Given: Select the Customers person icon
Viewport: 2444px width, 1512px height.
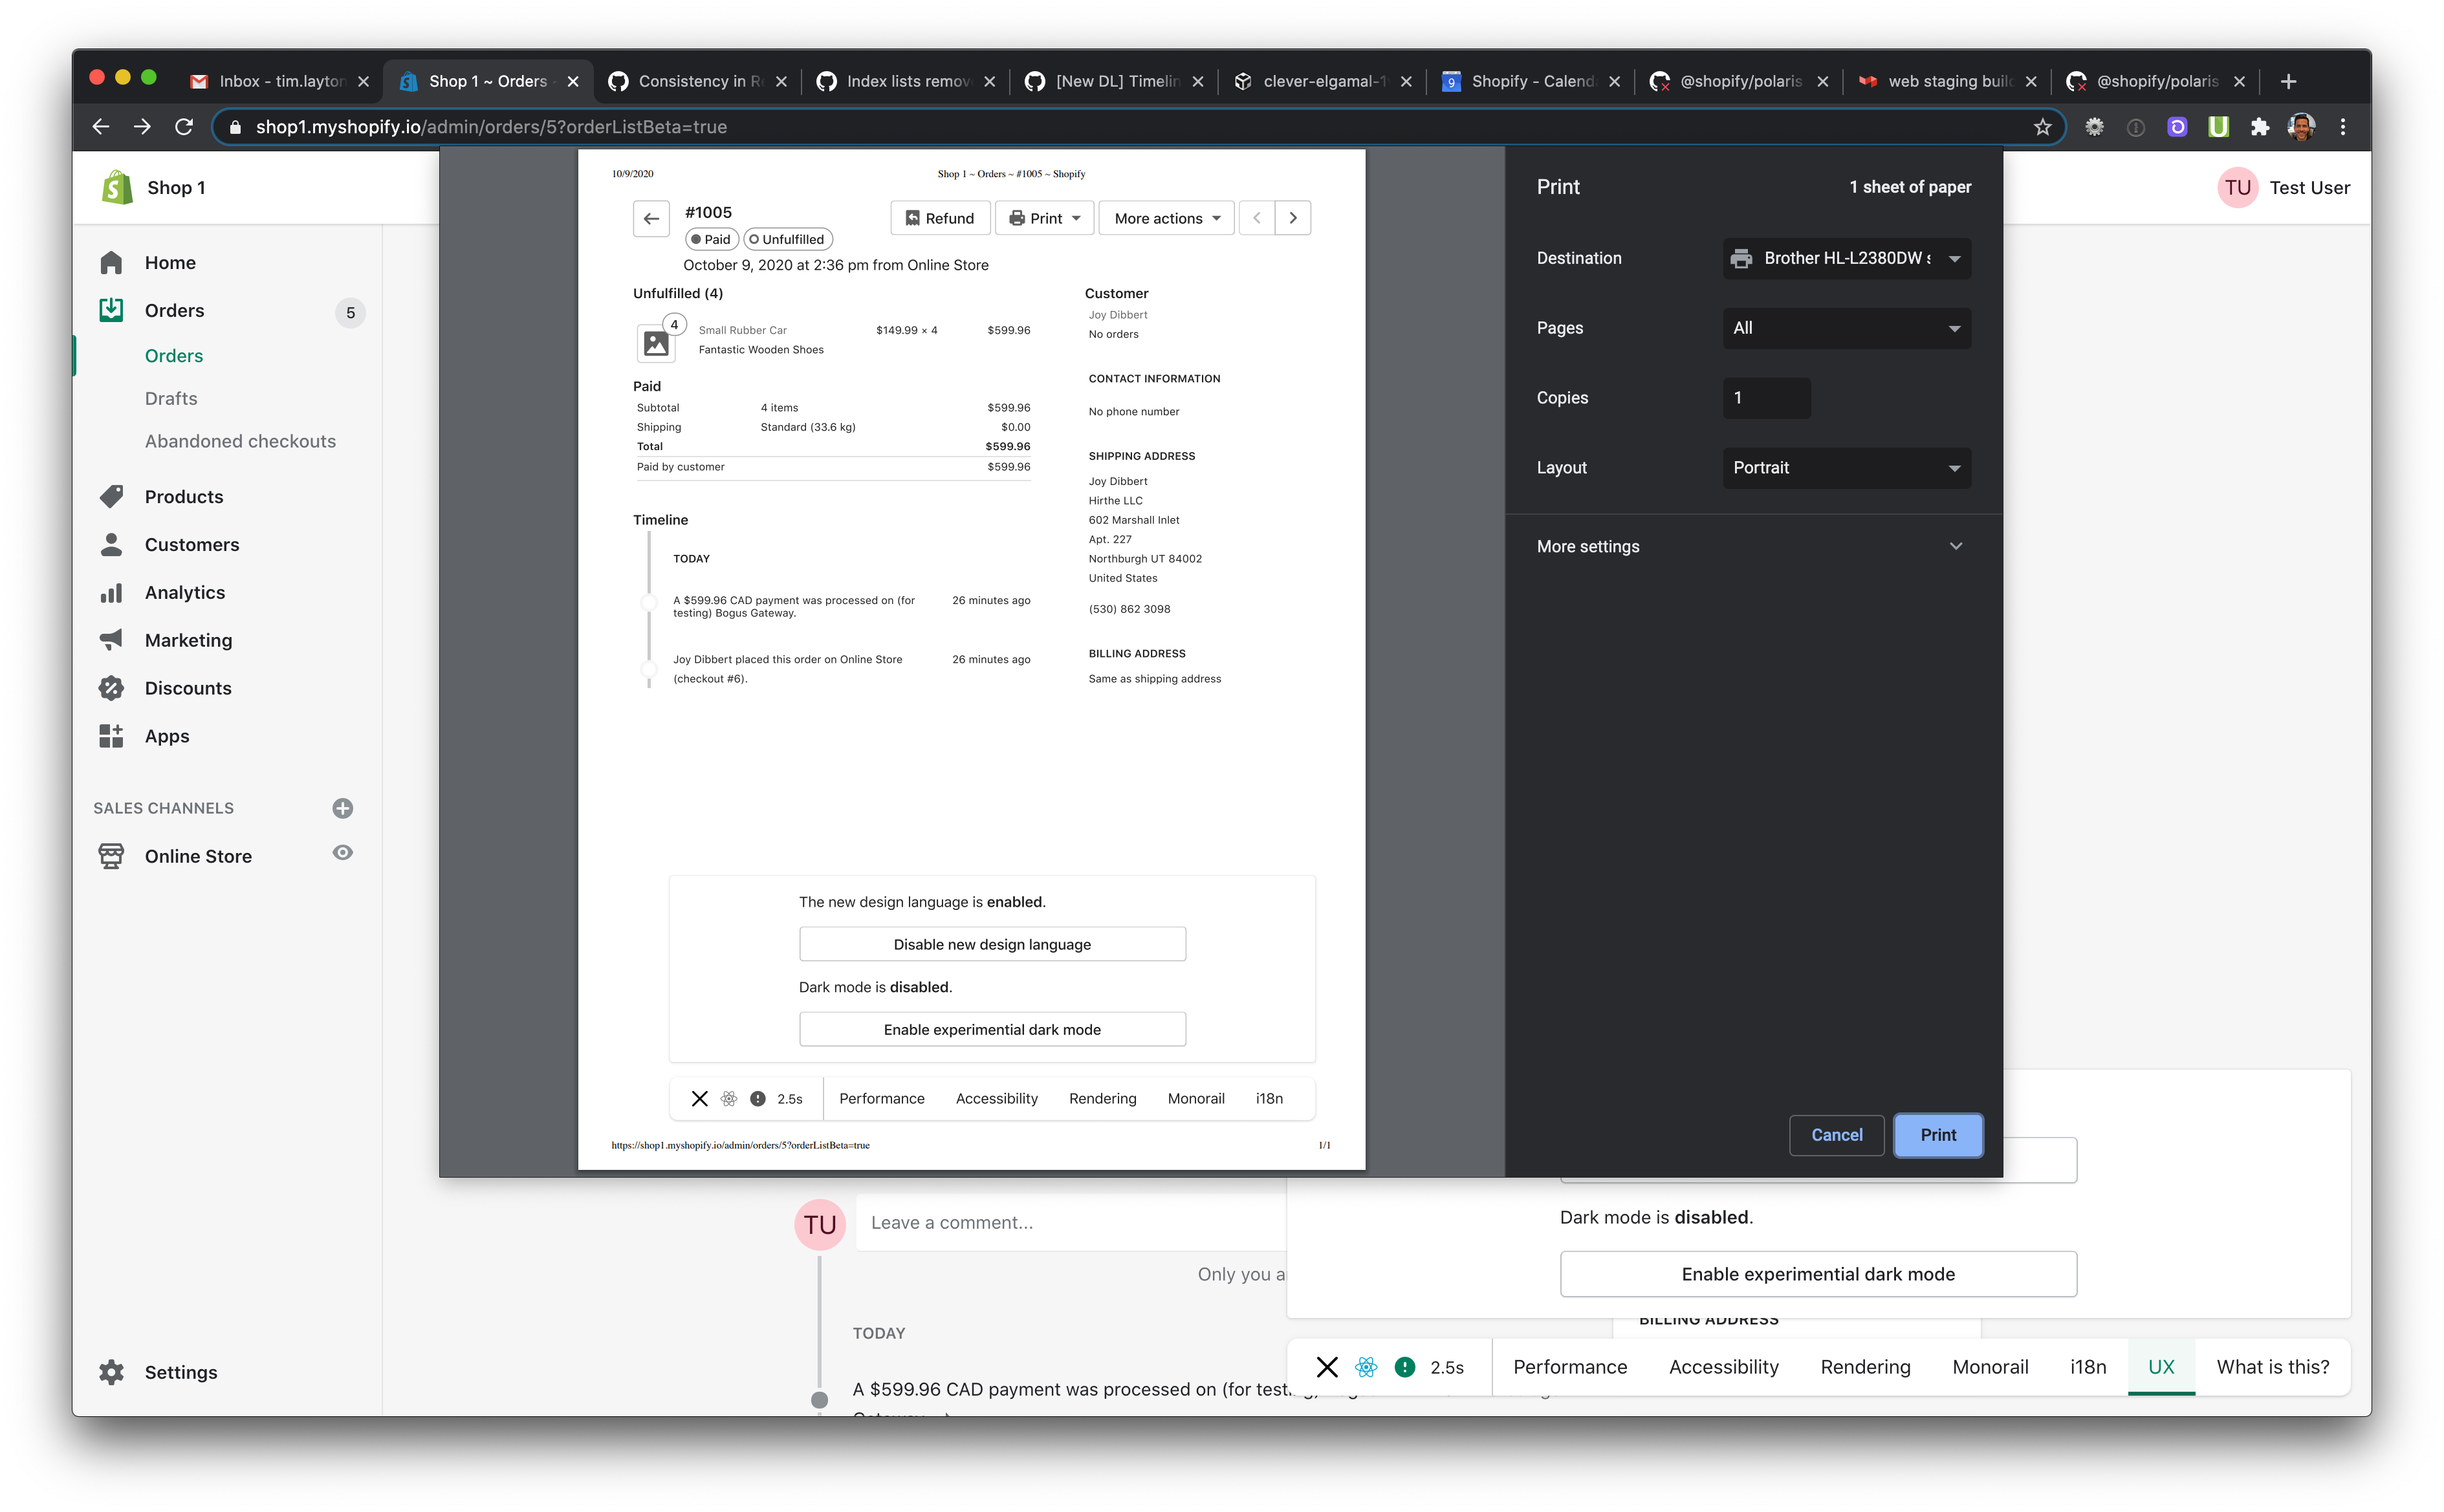Looking at the screenshot, I should pyautogui.click(x=112, y=544).
